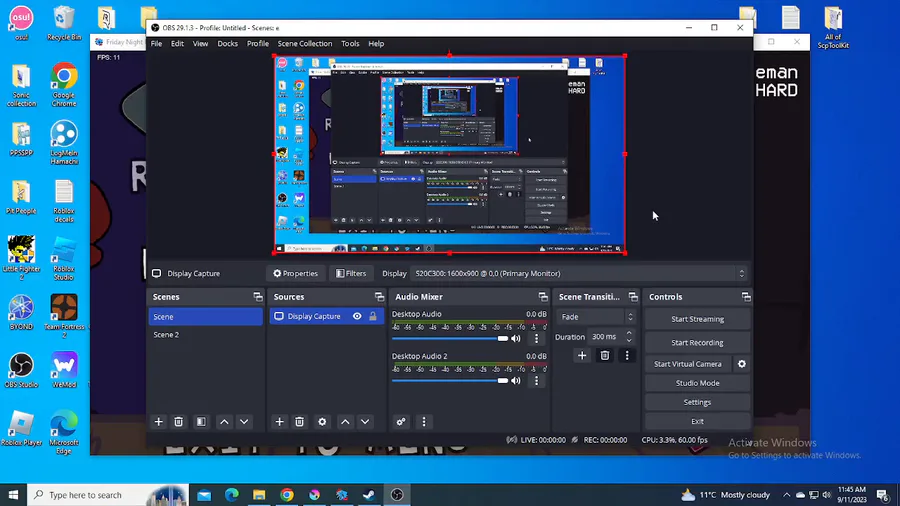This screenshot has height=506, width=900.
Task: Click Exit button in Controls
Action: tap(697, 421)
